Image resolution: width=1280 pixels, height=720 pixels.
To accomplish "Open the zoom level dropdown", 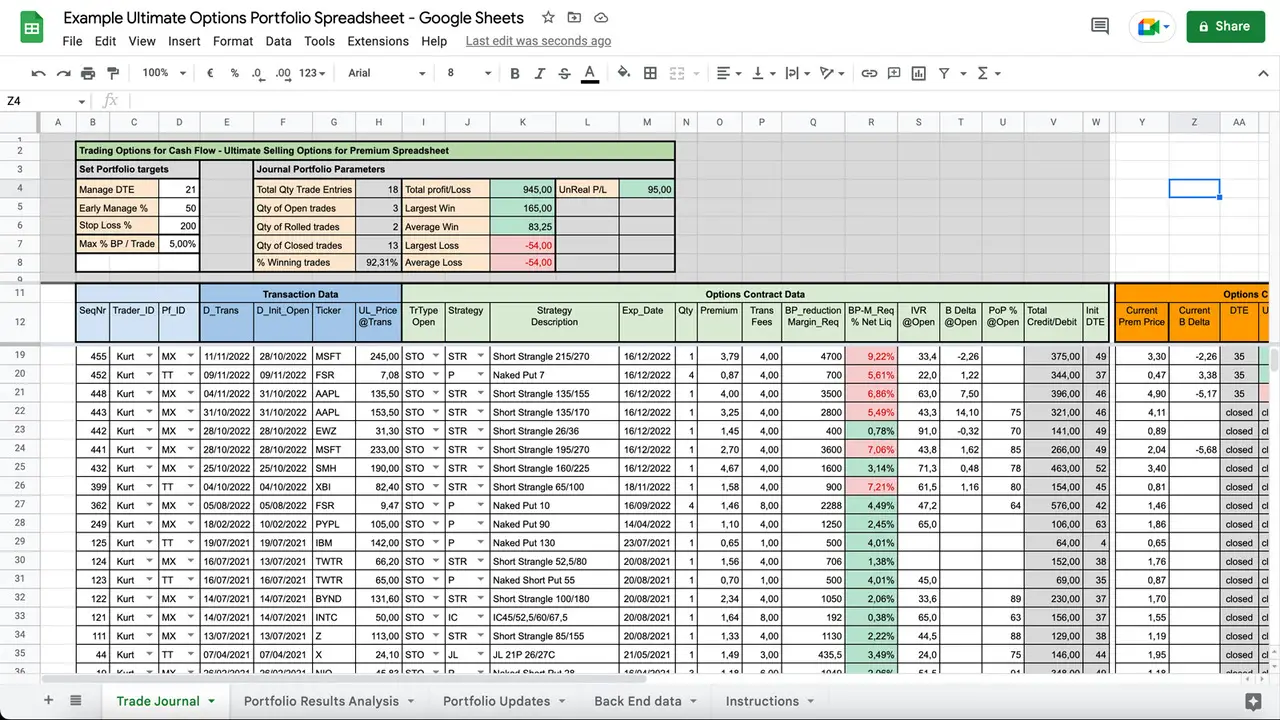I will (x=164, y=73).
